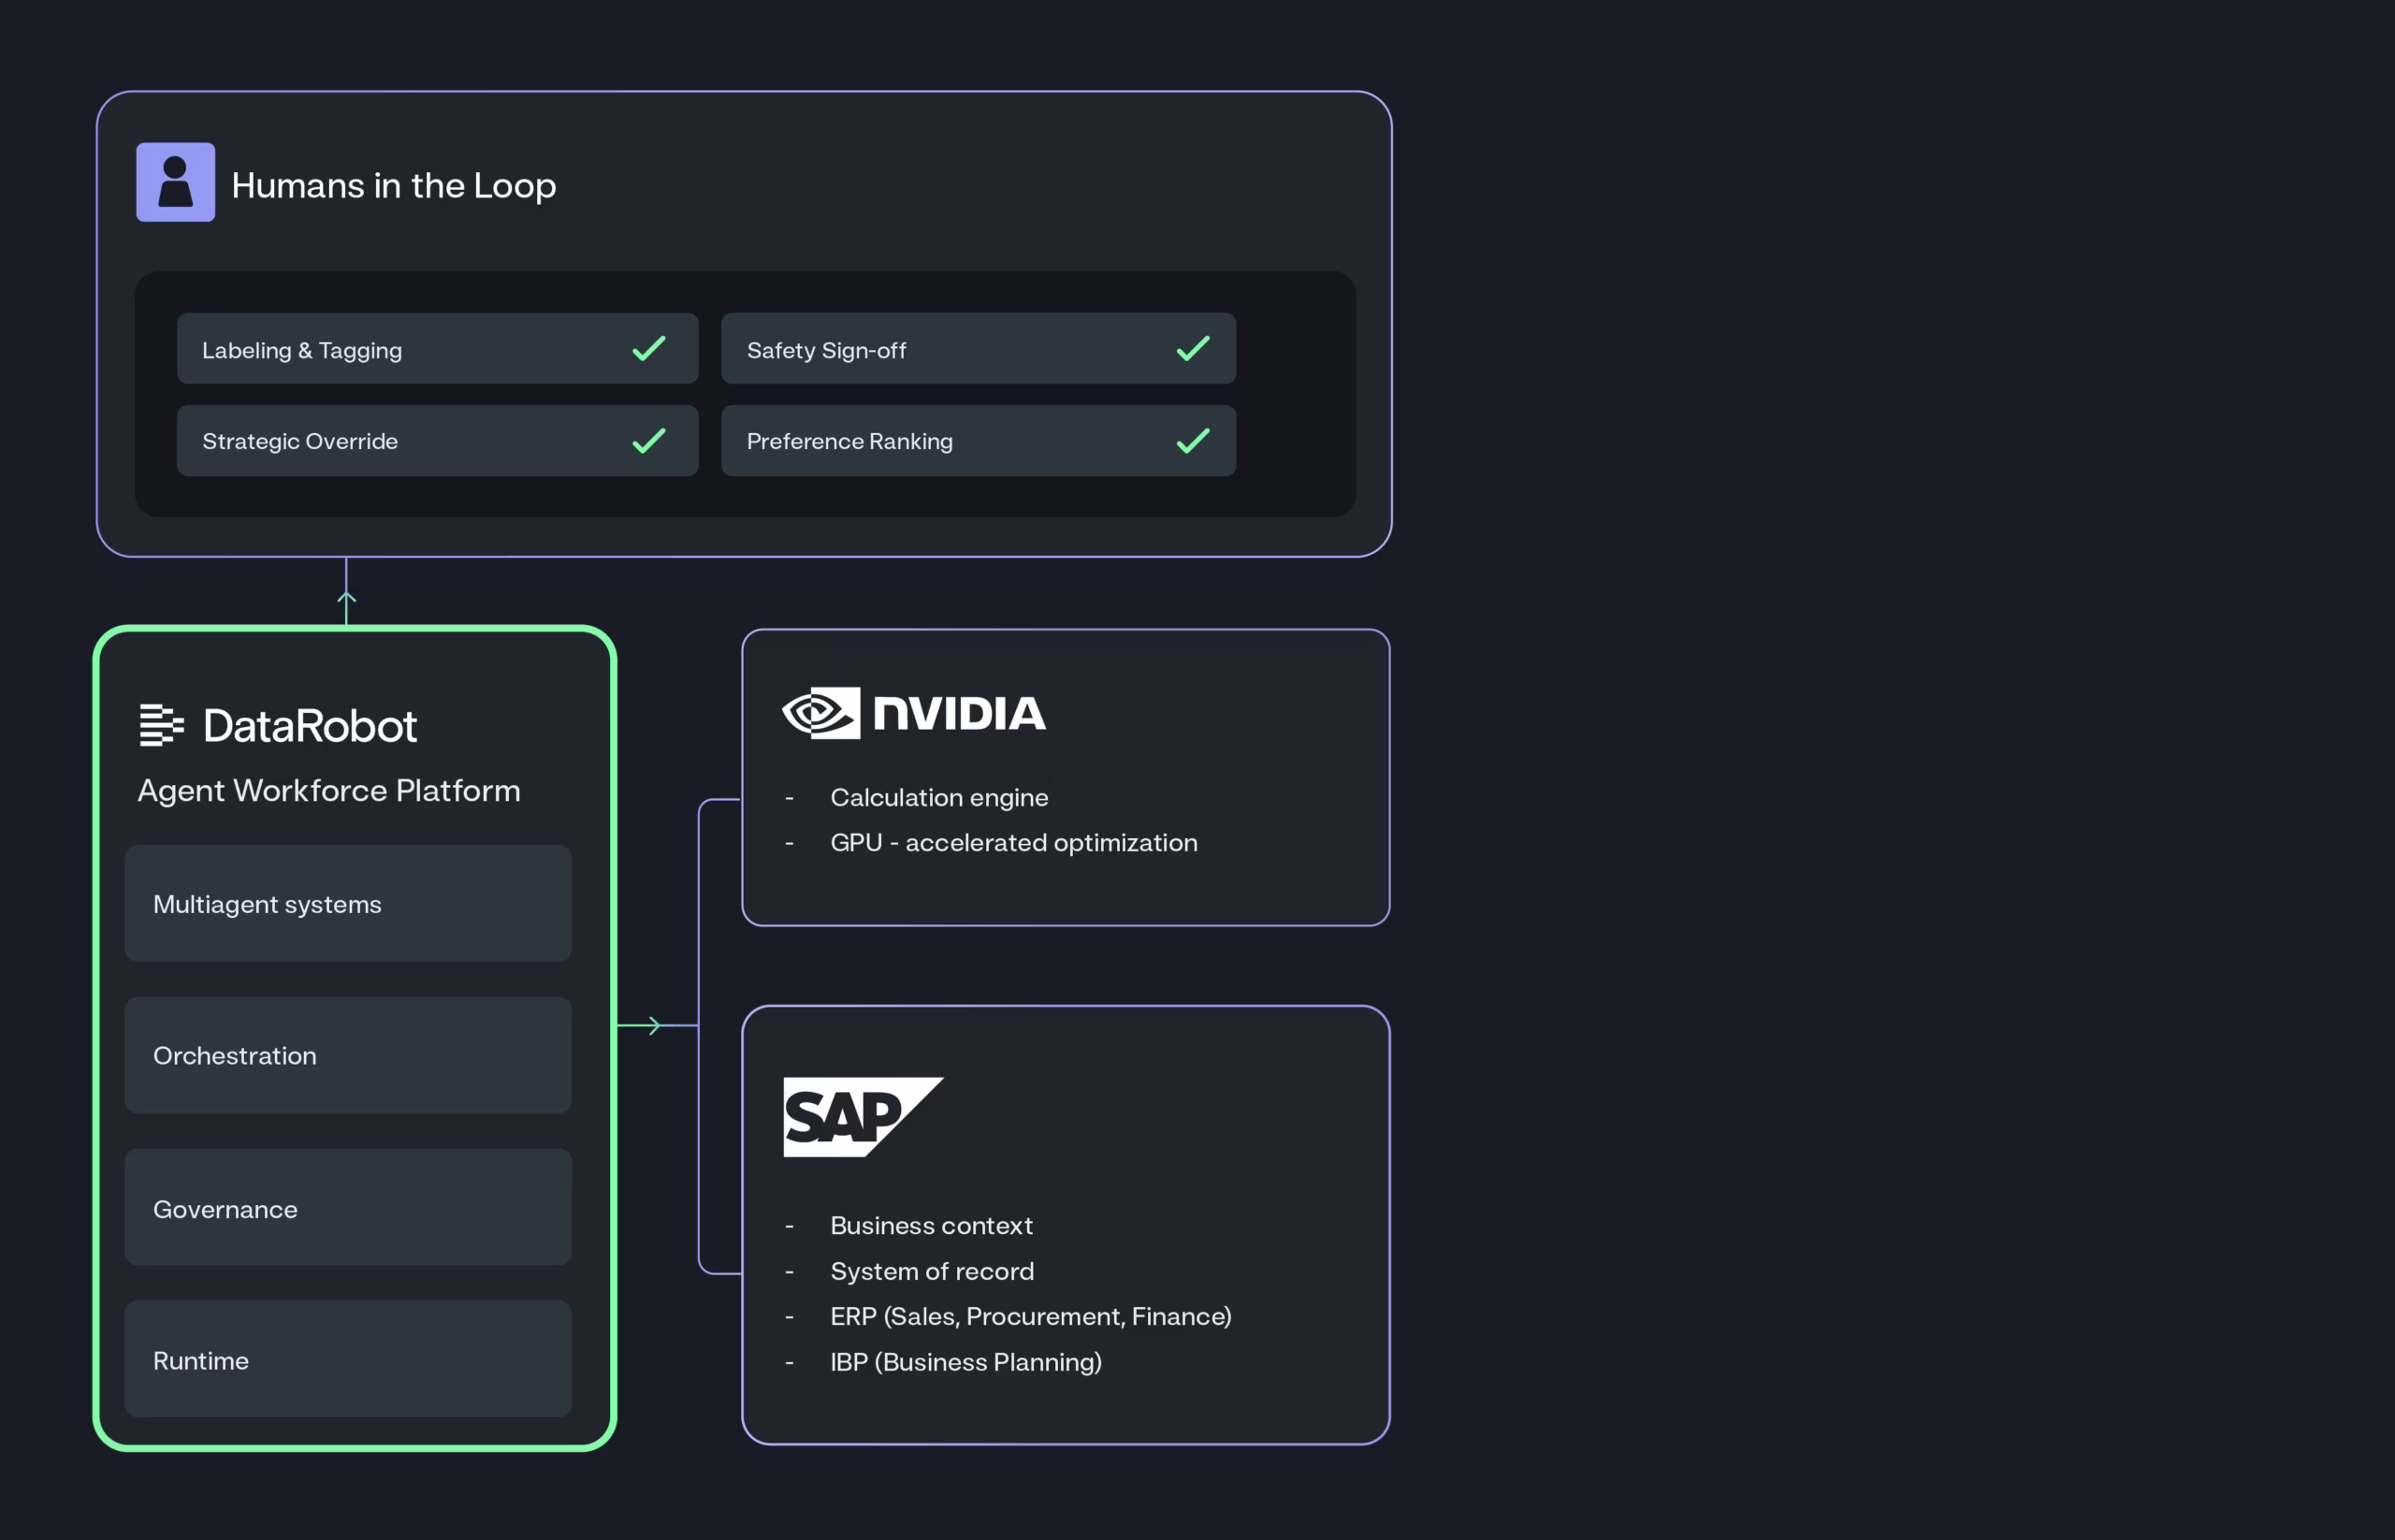
Task: Click the 'Humans in the Loop' heading
Action: pos(394,186)
